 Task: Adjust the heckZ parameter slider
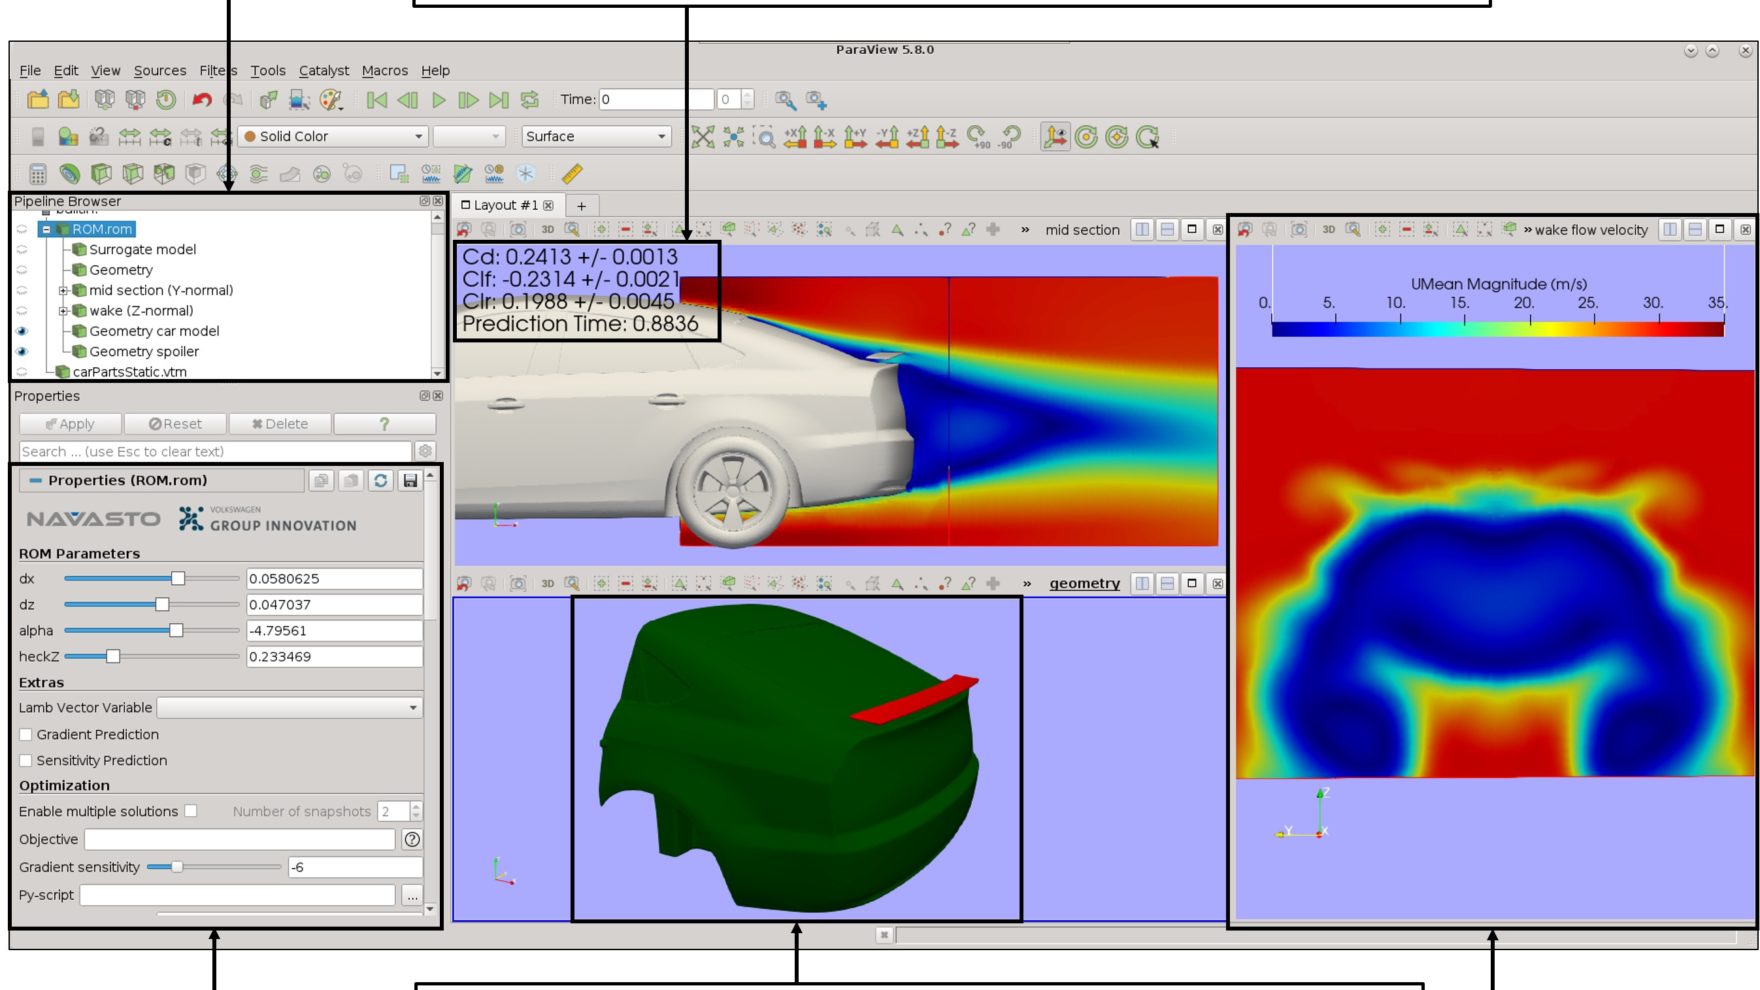152,656
